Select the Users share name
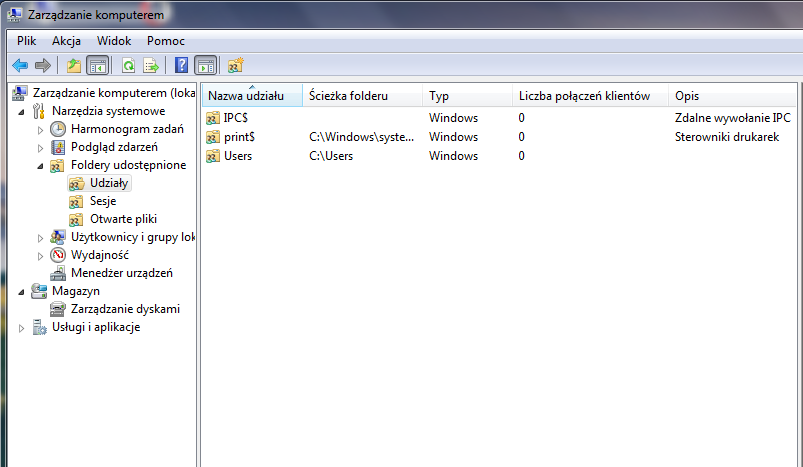 pos(238,156)
